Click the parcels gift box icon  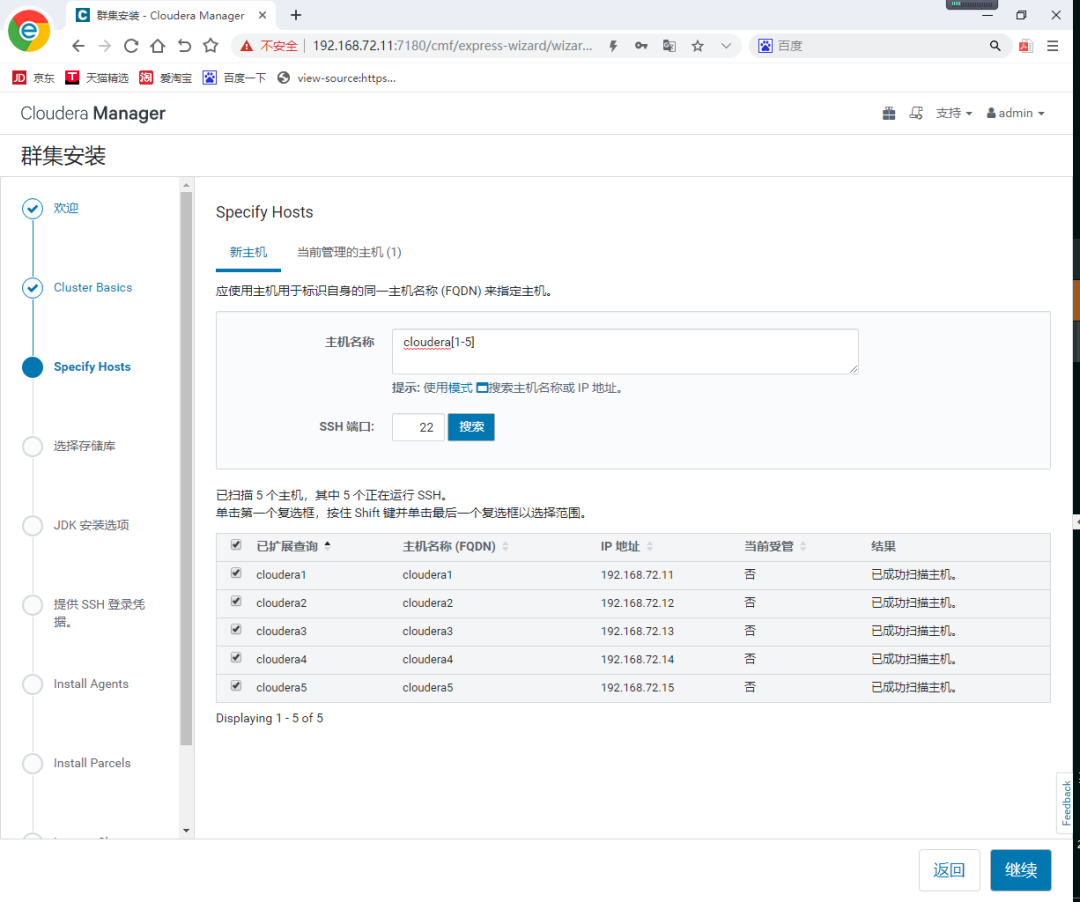click(889, 114)
